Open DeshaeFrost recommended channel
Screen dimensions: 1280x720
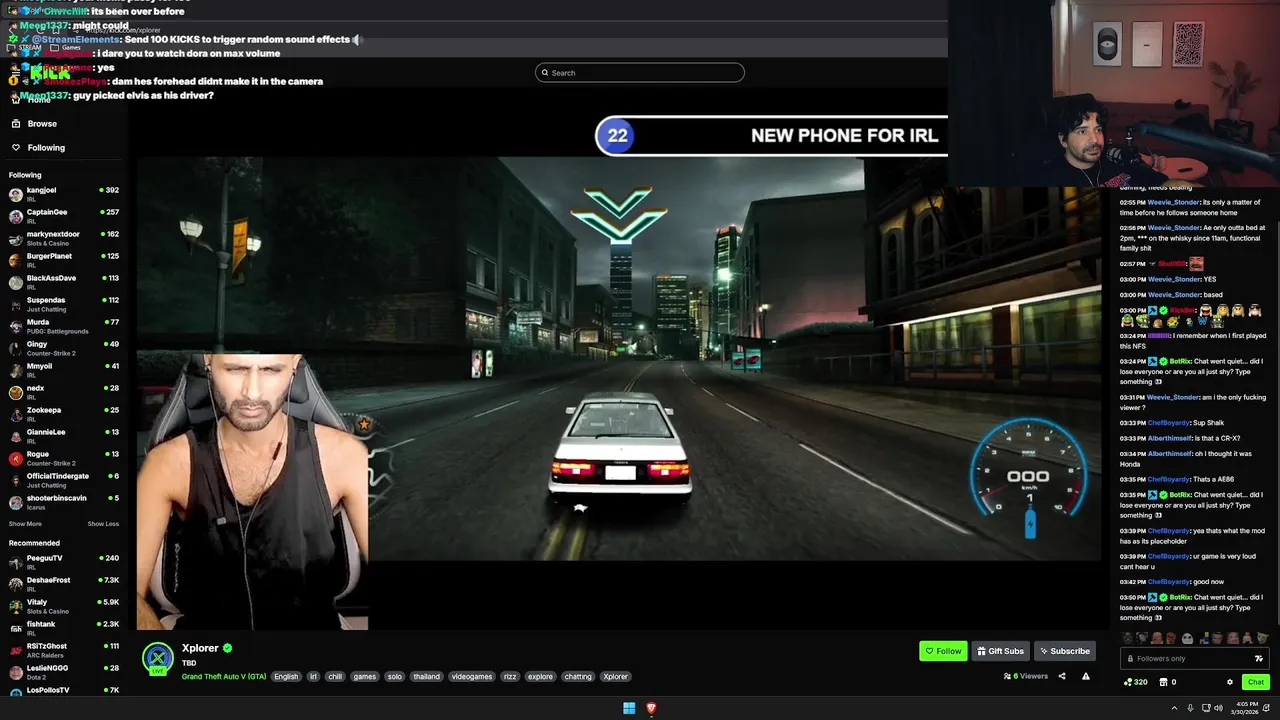click(64, 584)
